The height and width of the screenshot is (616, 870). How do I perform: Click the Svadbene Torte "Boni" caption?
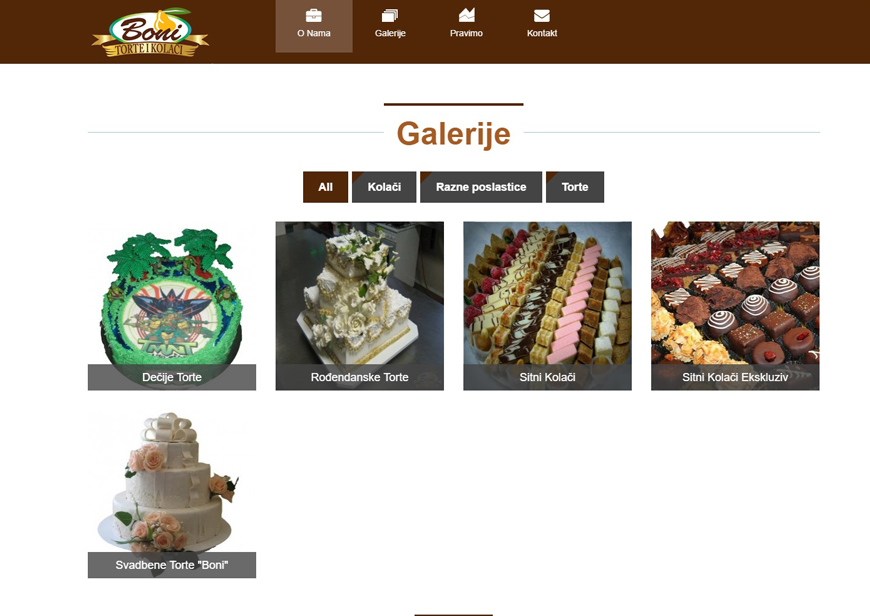point(172,565)
